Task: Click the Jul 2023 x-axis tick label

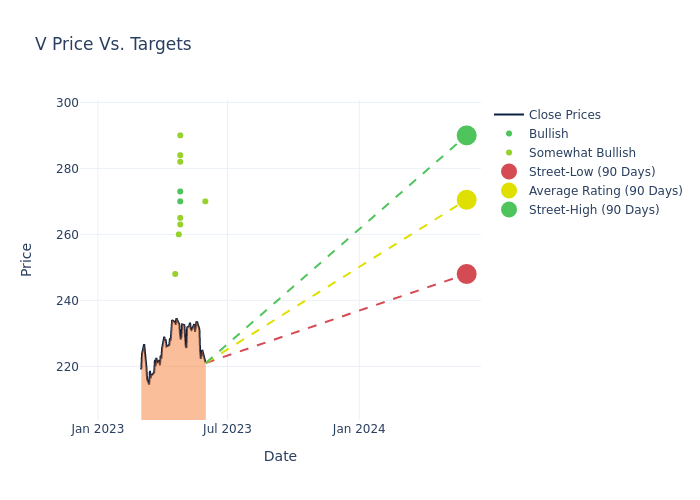Action: point(227,429)
